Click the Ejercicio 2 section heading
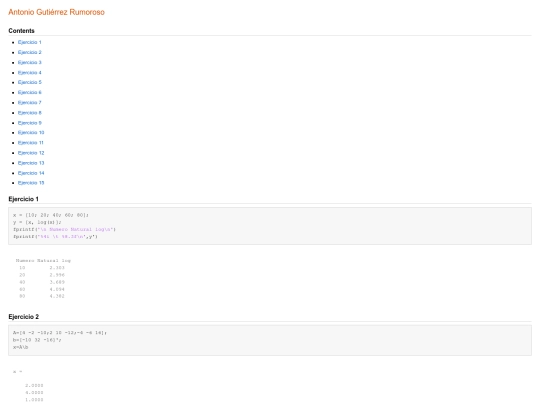The image size is (540, 405). 23,317
